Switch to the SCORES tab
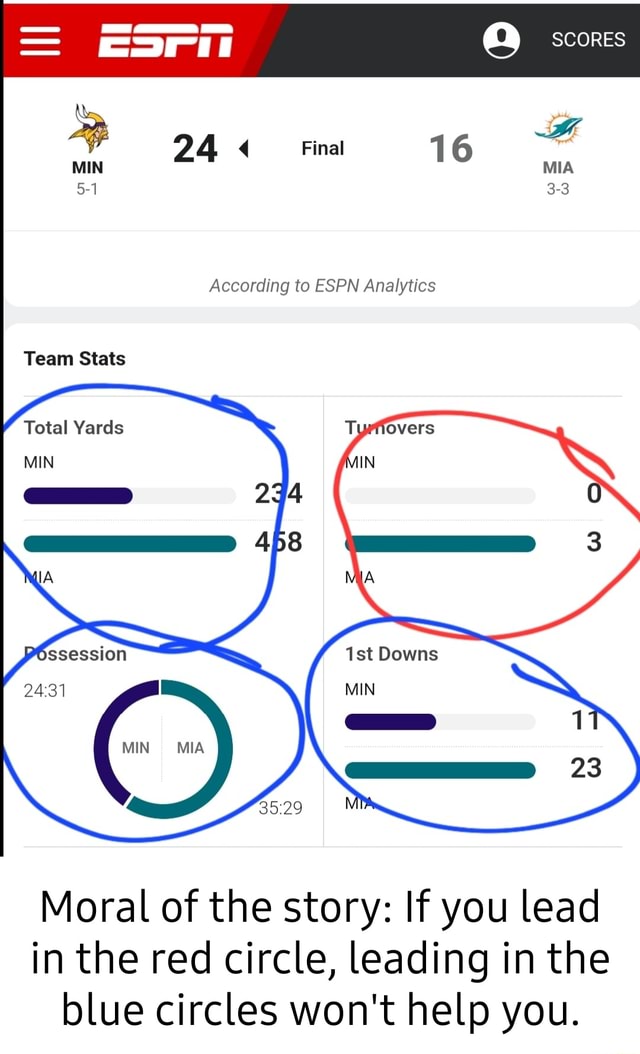The height and width of the screenshot is (1054, 640). tap(588, 40)
